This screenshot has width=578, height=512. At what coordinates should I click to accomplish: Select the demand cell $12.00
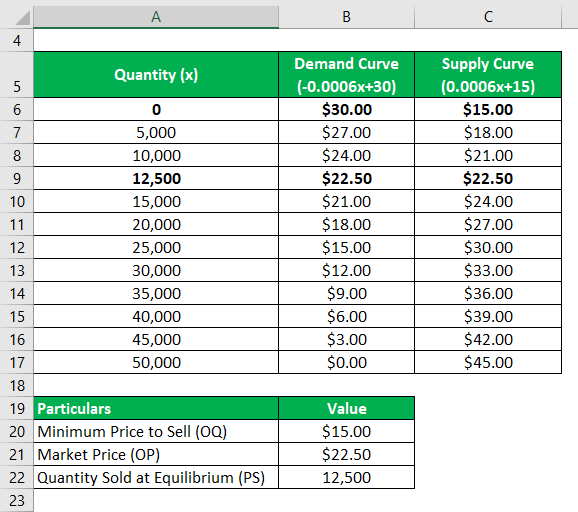point(347,270)
